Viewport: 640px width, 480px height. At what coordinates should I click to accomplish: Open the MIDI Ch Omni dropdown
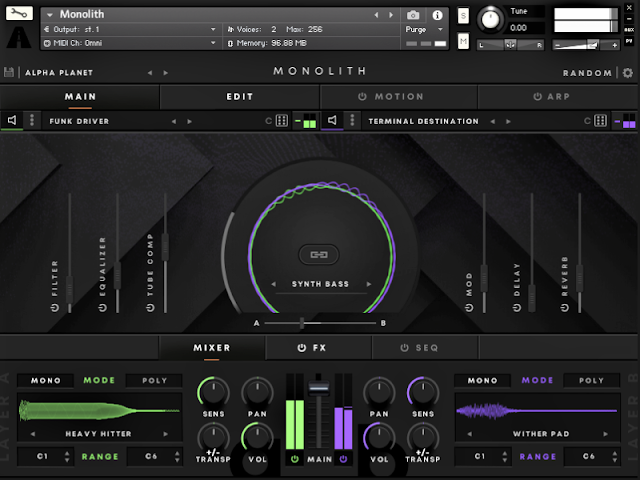point(130,43)
